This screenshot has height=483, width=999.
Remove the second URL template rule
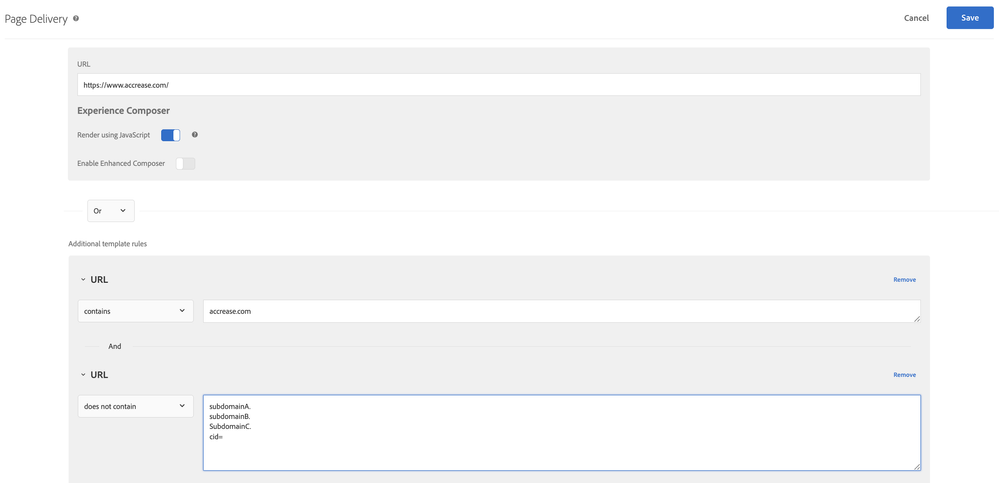tap(904, 375)
